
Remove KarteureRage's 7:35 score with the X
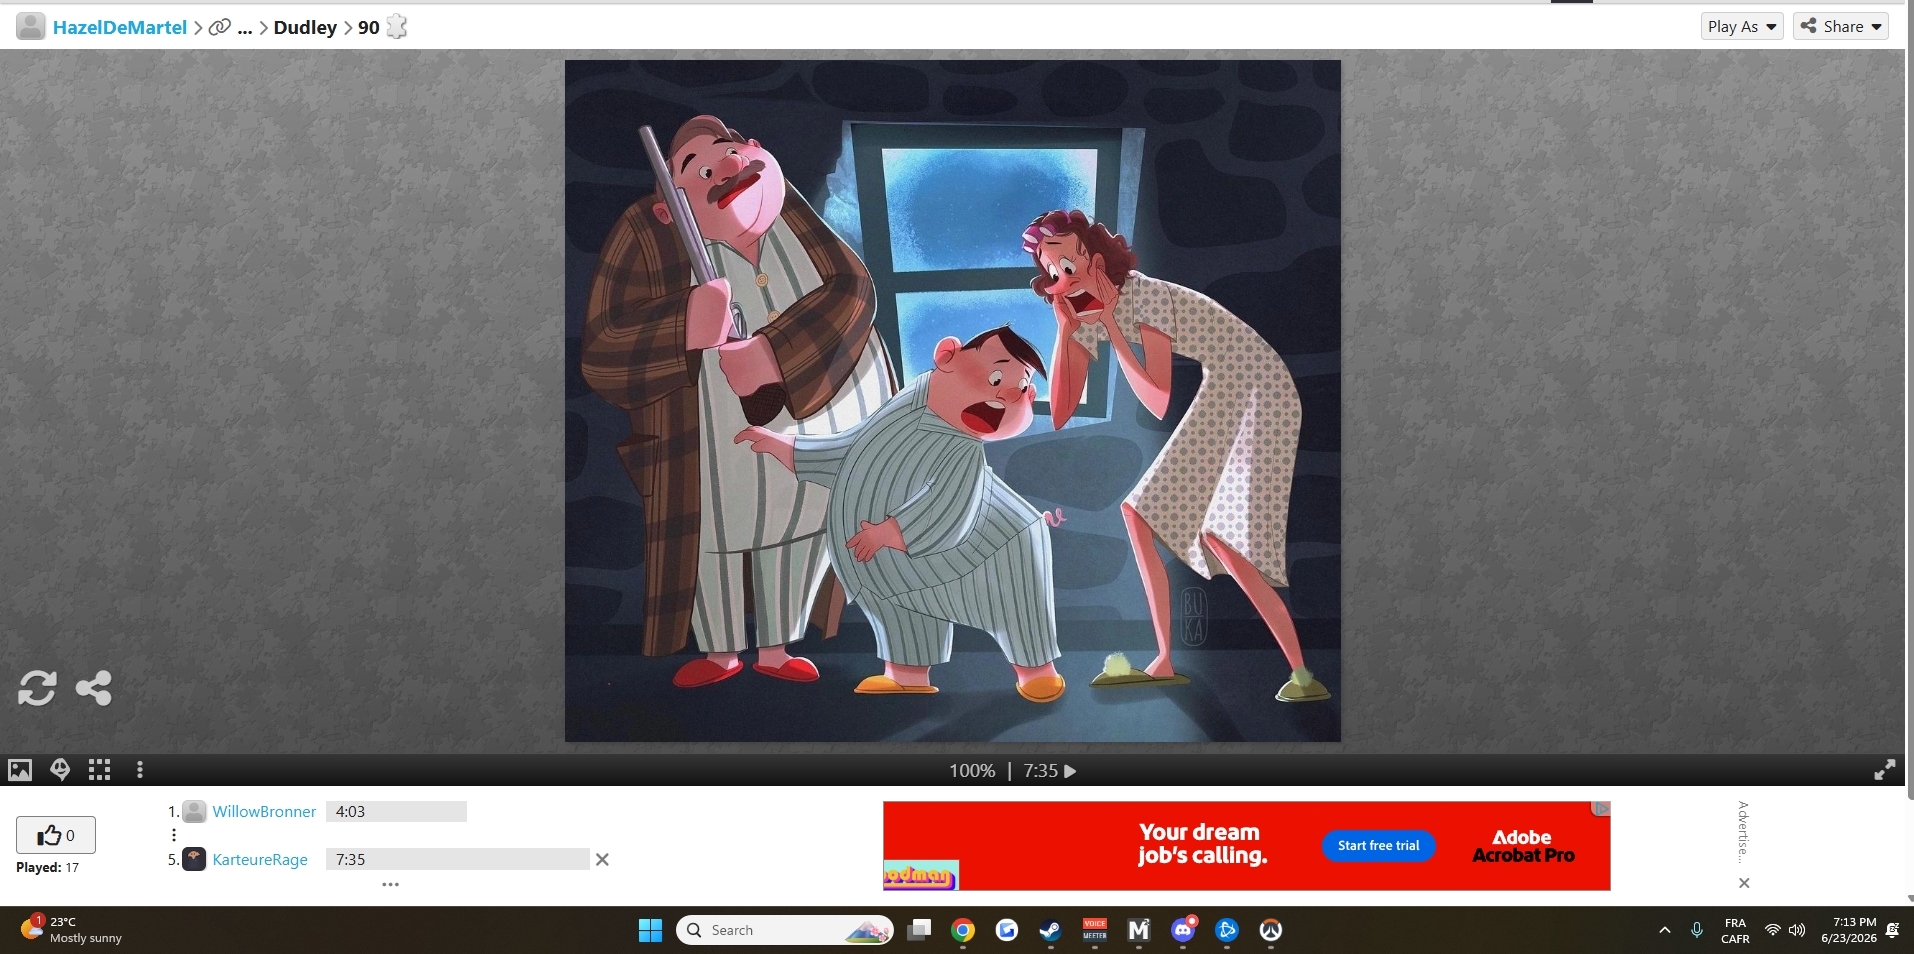602,859
